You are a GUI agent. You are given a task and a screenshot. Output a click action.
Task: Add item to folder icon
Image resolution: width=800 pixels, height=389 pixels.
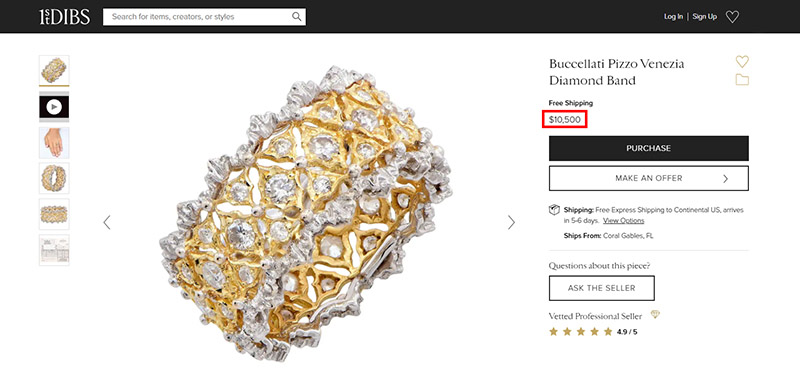coord(742,80)
